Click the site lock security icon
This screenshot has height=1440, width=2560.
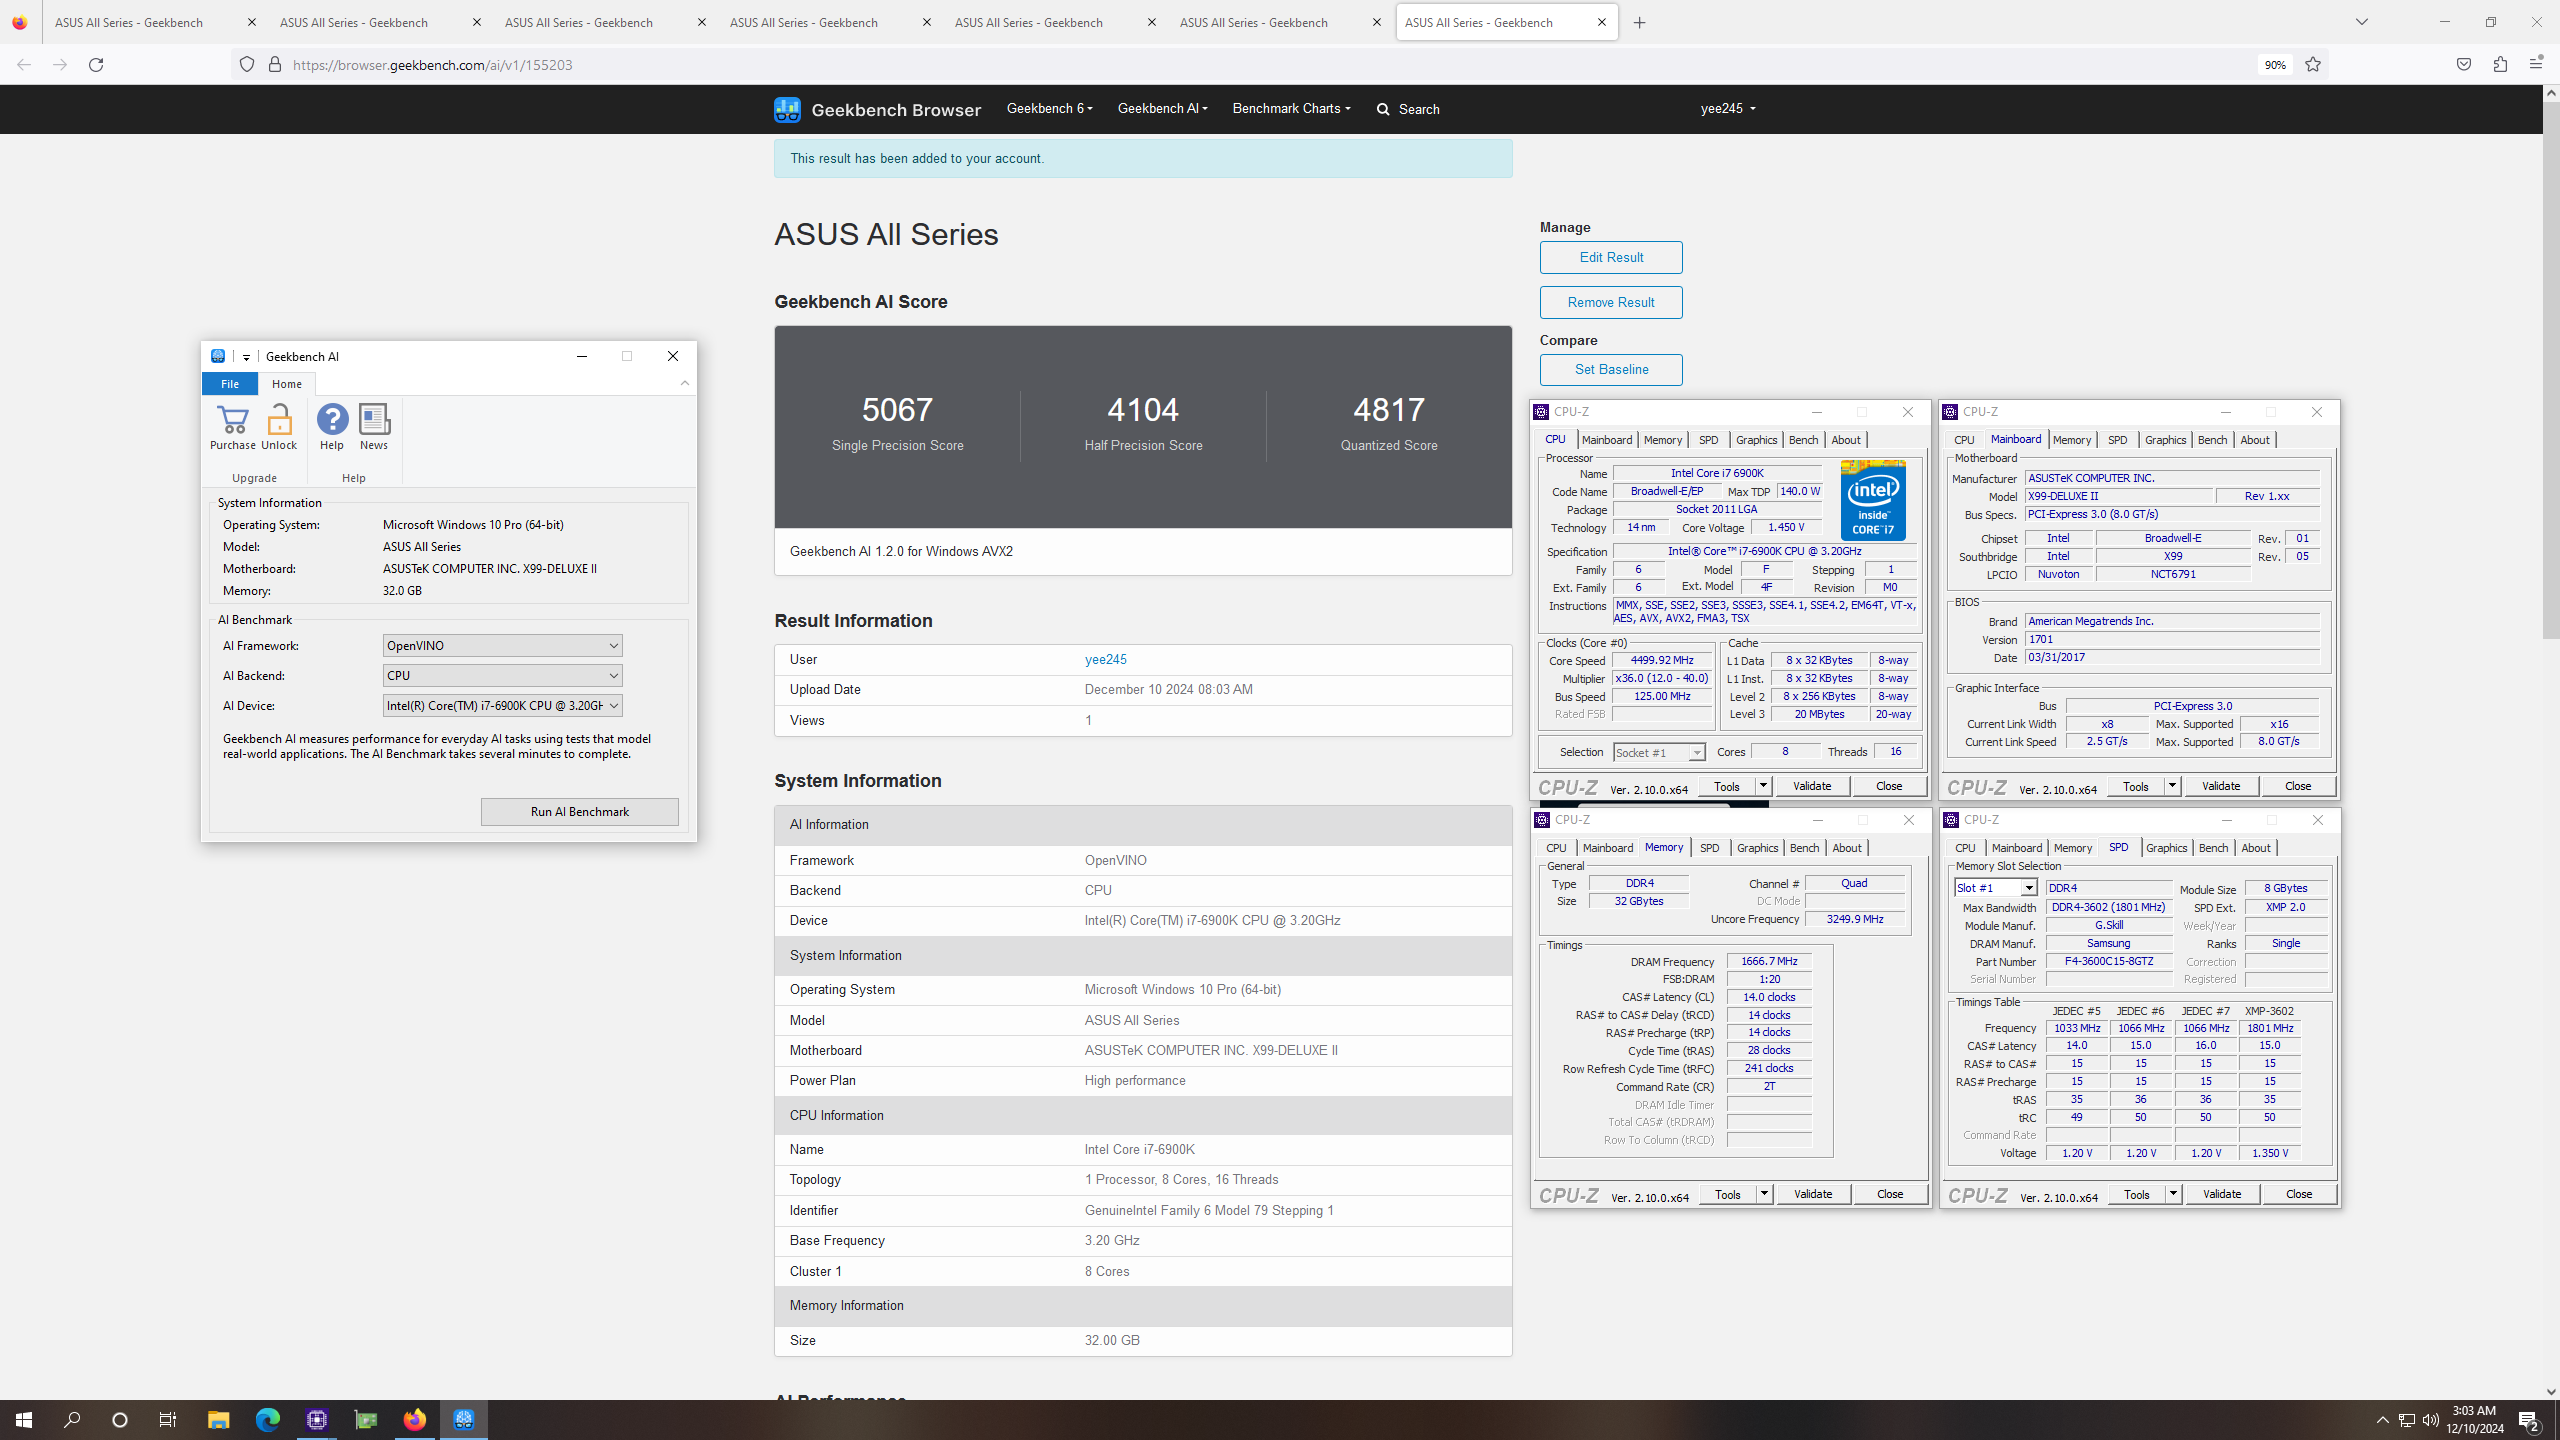[275, 65]
